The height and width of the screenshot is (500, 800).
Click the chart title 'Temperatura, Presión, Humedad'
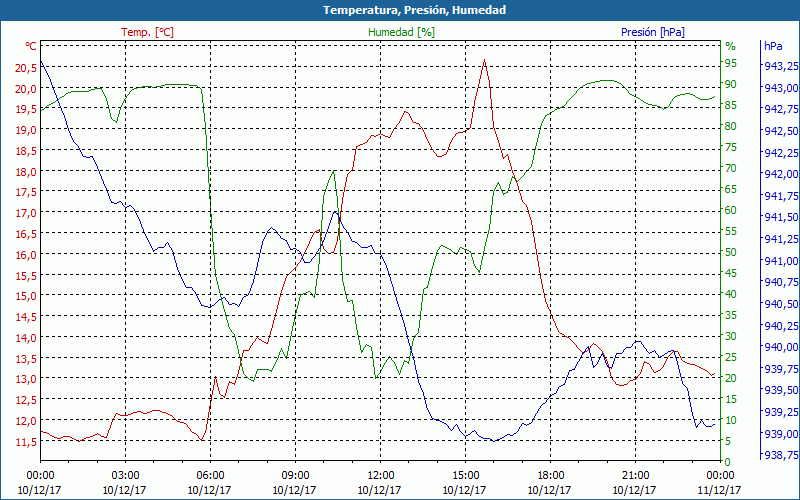pyautogui.click(x=414, y=10)
